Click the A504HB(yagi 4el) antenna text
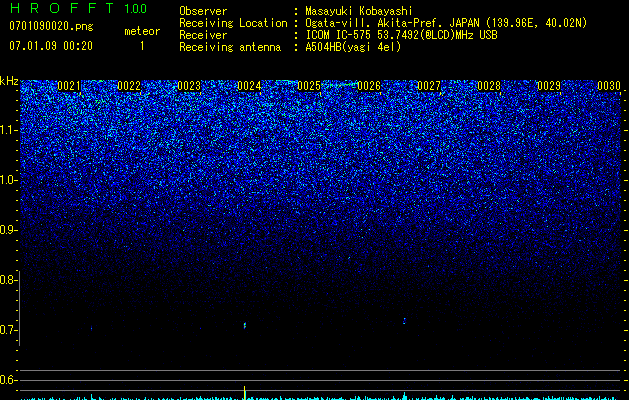 (x=353, y=47)
